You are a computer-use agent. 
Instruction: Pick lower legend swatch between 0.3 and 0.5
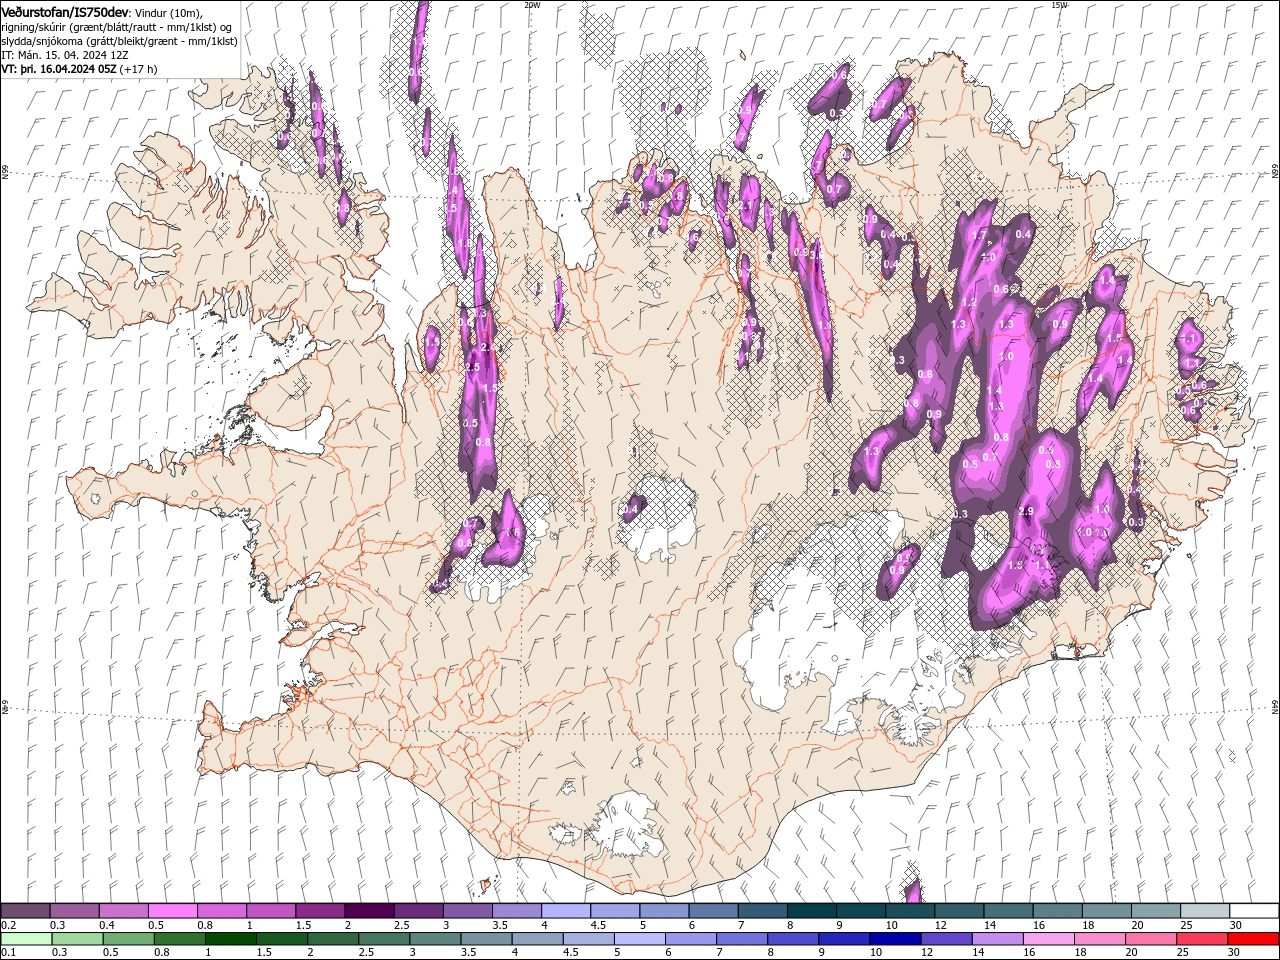point(77,939)
